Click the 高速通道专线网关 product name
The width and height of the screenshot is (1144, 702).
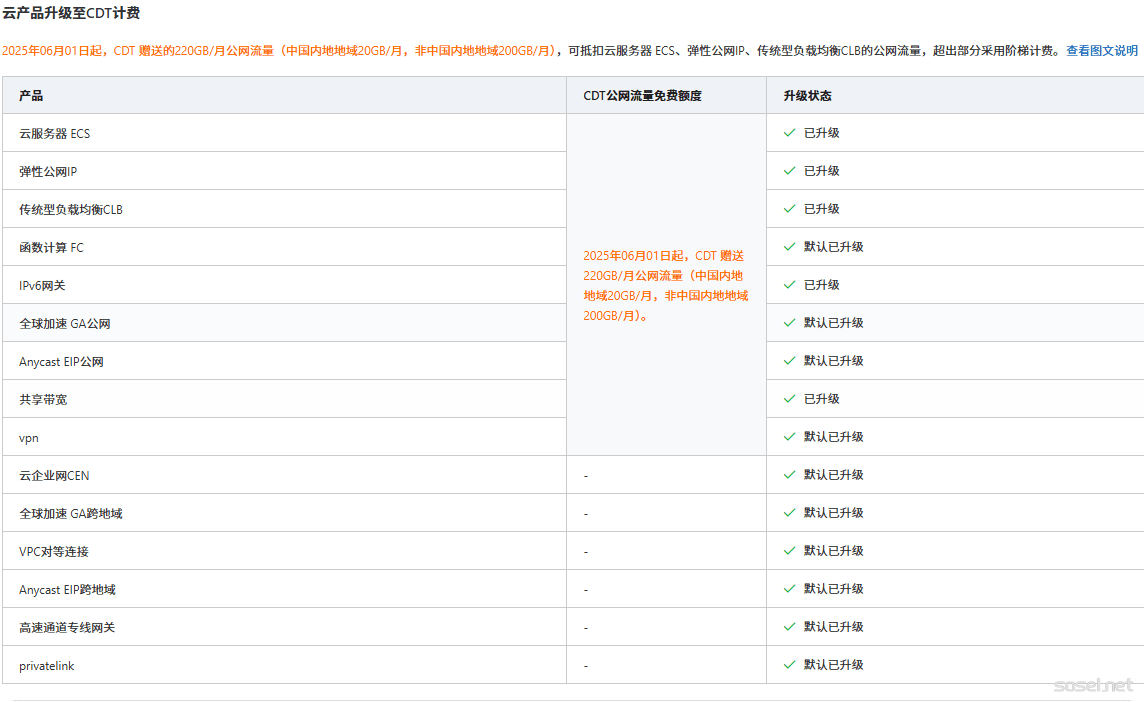[x=67, y=628]
